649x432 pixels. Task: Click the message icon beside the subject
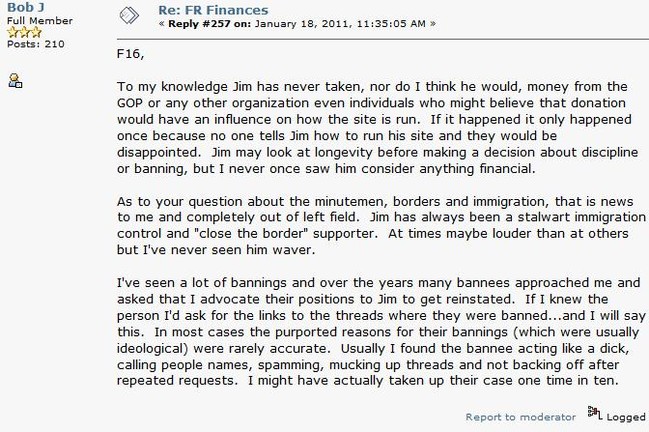tap(129, 16)
